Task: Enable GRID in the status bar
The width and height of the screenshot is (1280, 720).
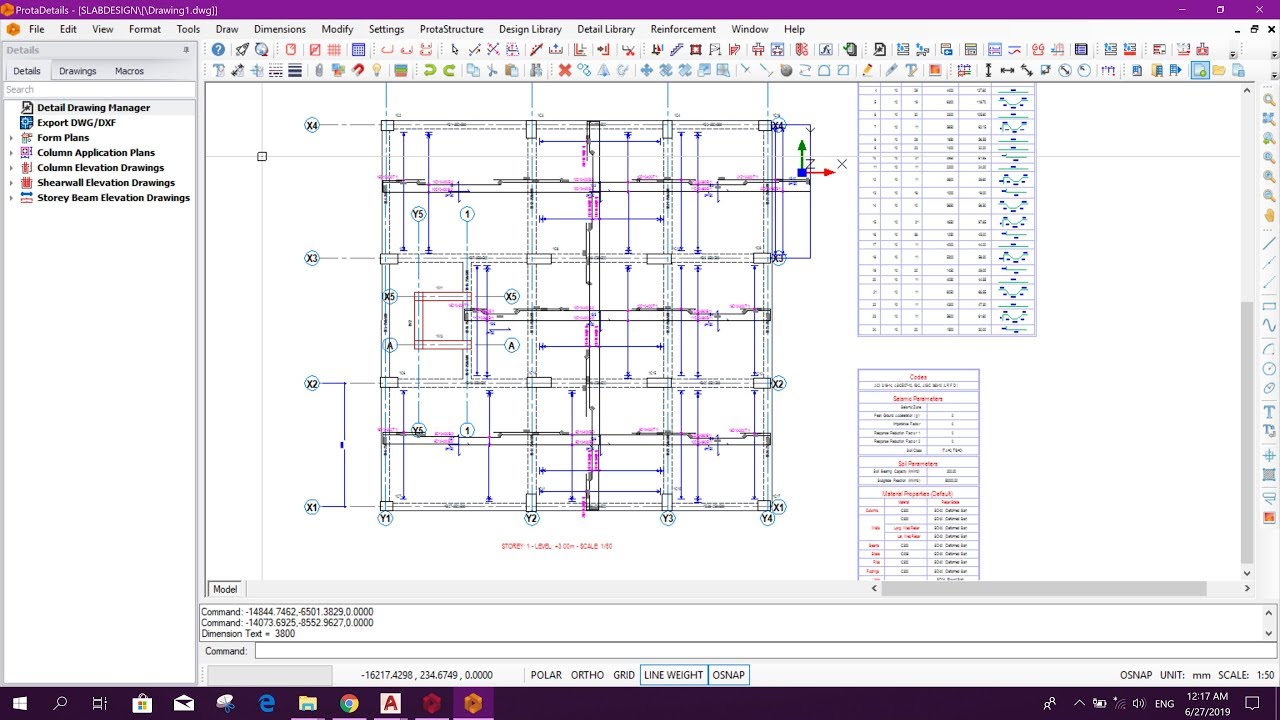Action: coord(624,675)
